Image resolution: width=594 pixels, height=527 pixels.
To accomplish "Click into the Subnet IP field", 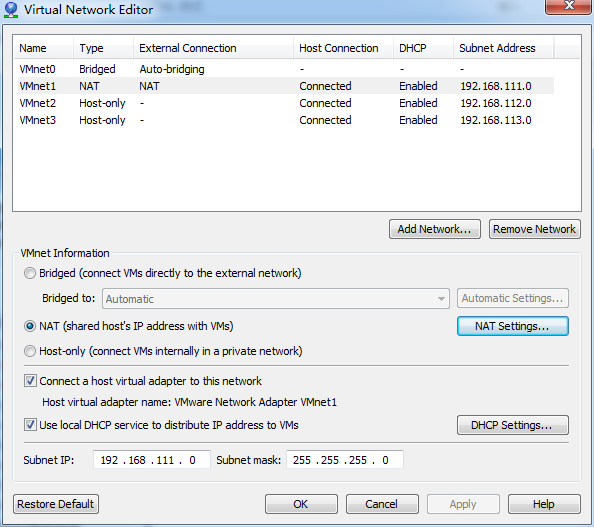I will tap(152, 460).
